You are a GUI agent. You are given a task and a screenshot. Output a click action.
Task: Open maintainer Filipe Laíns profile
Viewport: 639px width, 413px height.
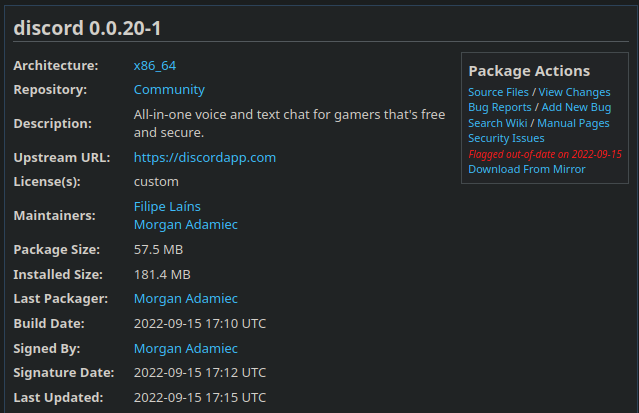pyautogui.click(x=167, y=206)
